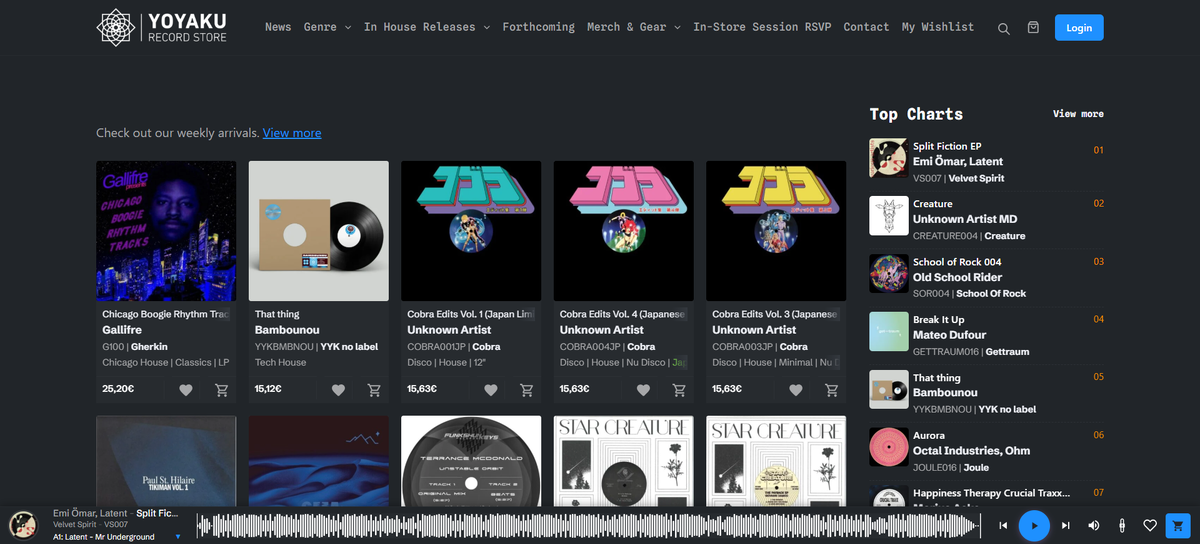Viewport: 1200px width, 544px height.
Task: Expand Merch & Gear menu
Action: coord(634,27)
